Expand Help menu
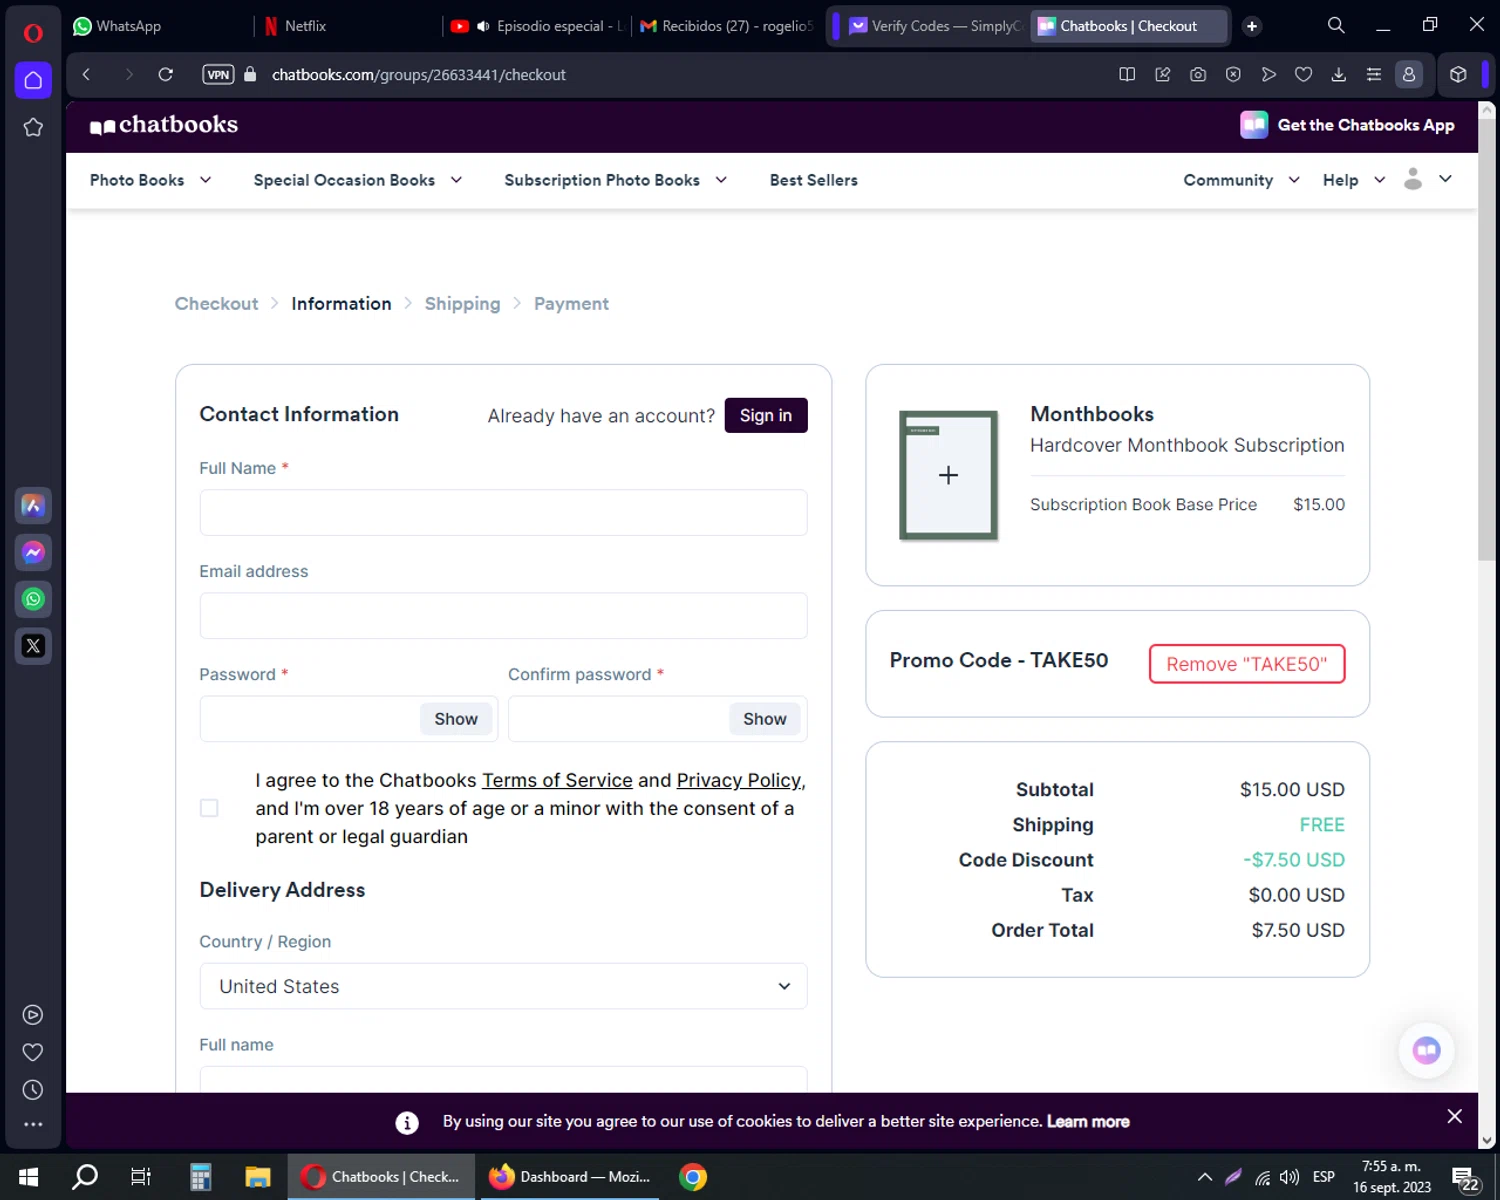The height and width of the screenshot is (1200, 1500). point(1354,180)
